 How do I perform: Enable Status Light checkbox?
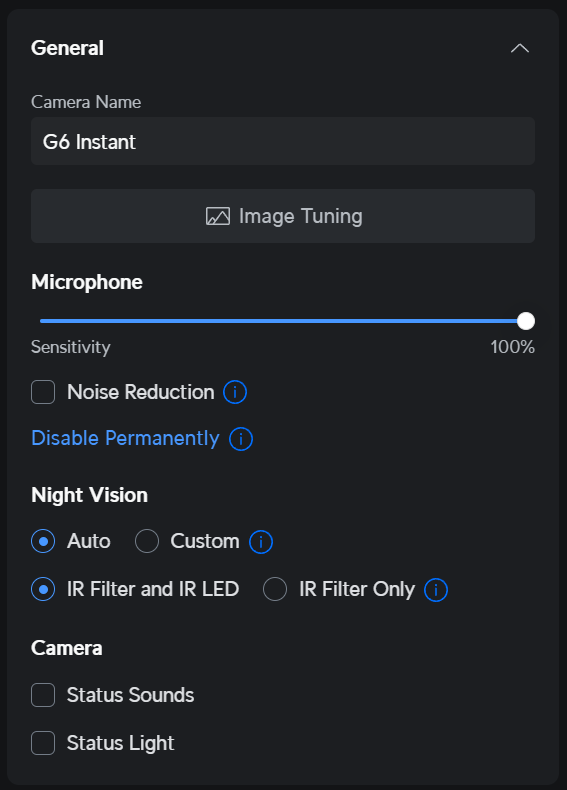pyautogui.click(x=43, y=743)
